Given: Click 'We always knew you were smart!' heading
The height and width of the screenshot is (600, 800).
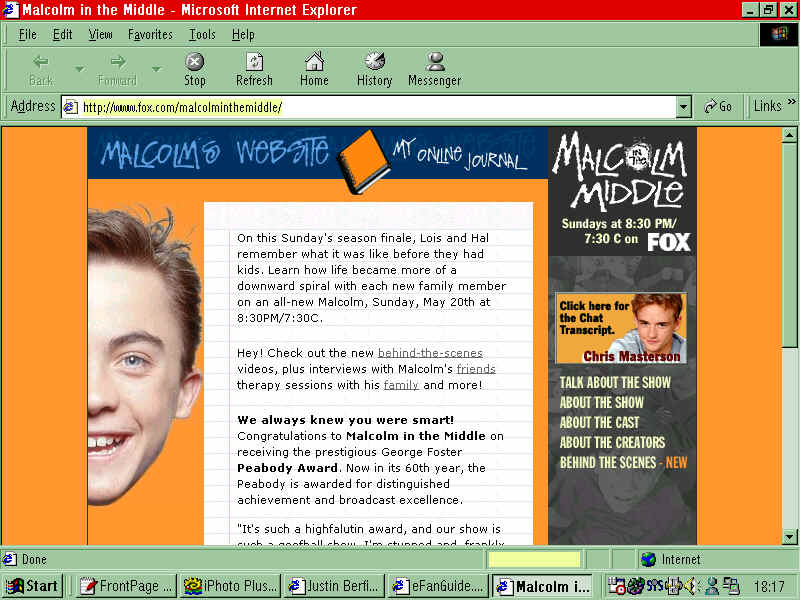Looking at the screenshot, I should pos(345,420).
